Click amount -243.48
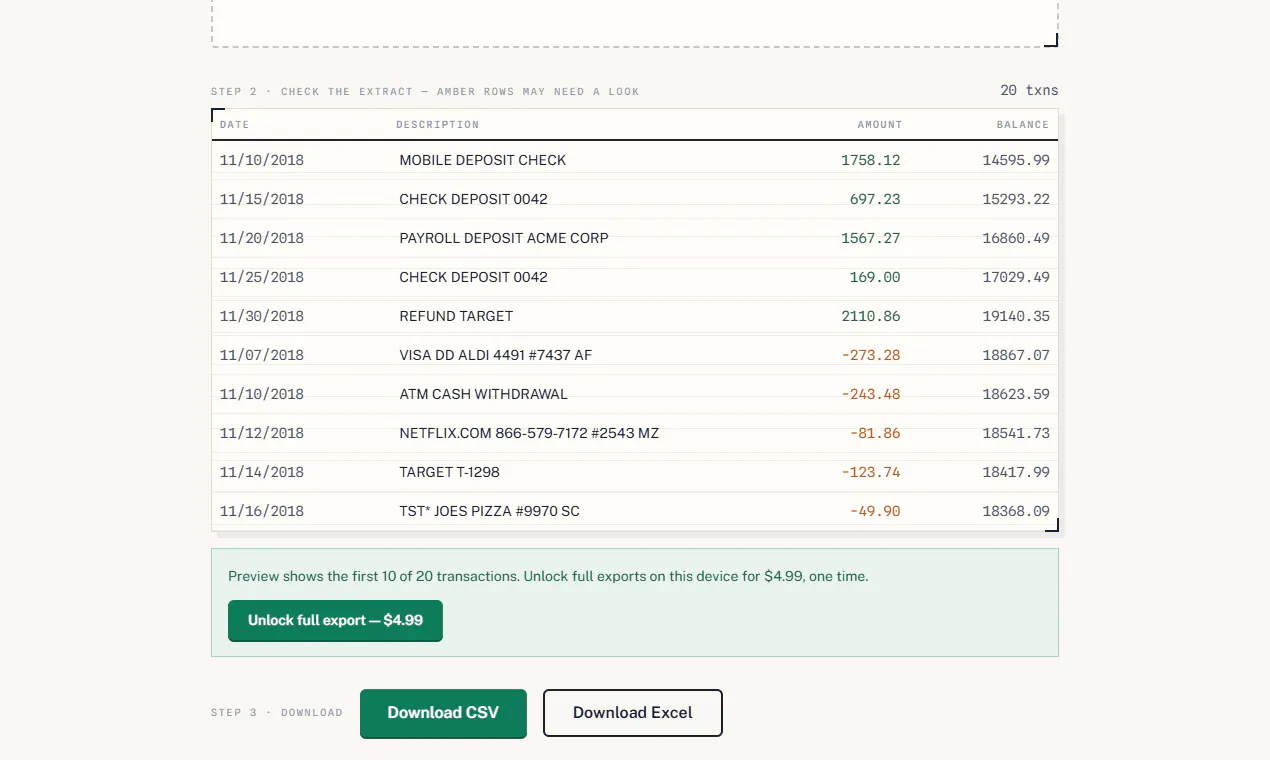The image size is (1270, 760). click(x=871, y=394)
